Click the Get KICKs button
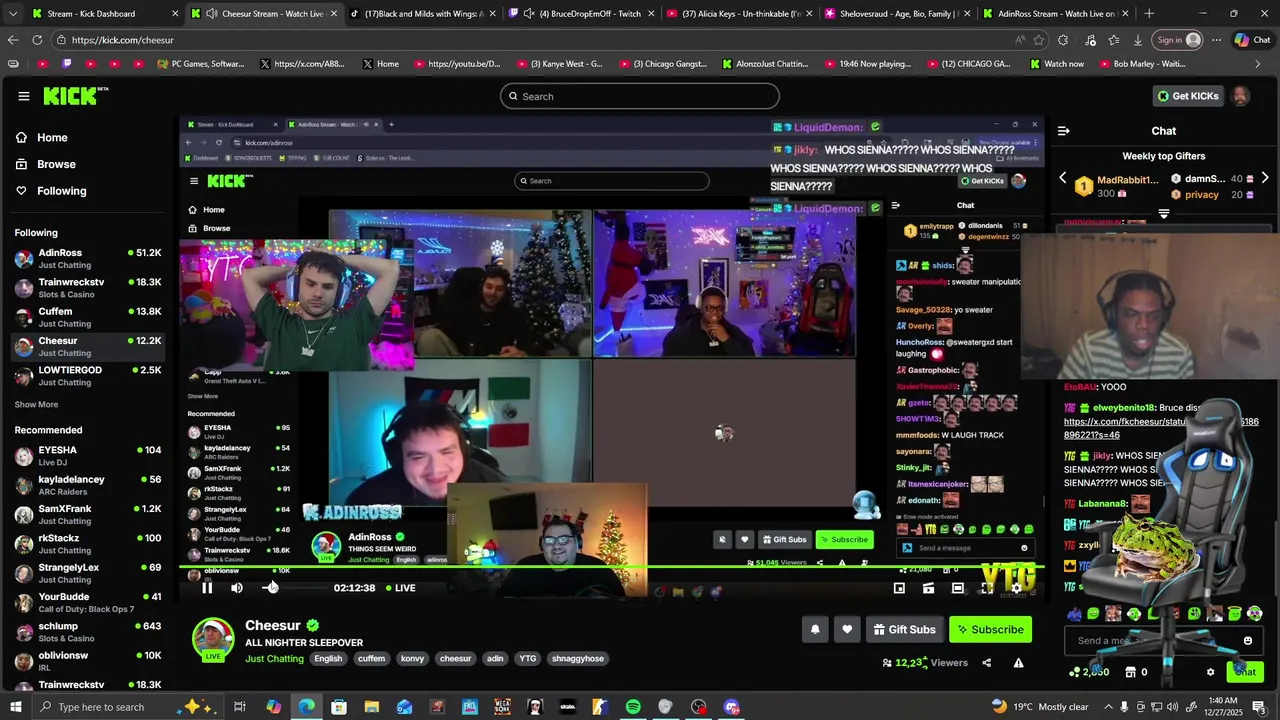1280x720 pixels. pos(1188,96)
